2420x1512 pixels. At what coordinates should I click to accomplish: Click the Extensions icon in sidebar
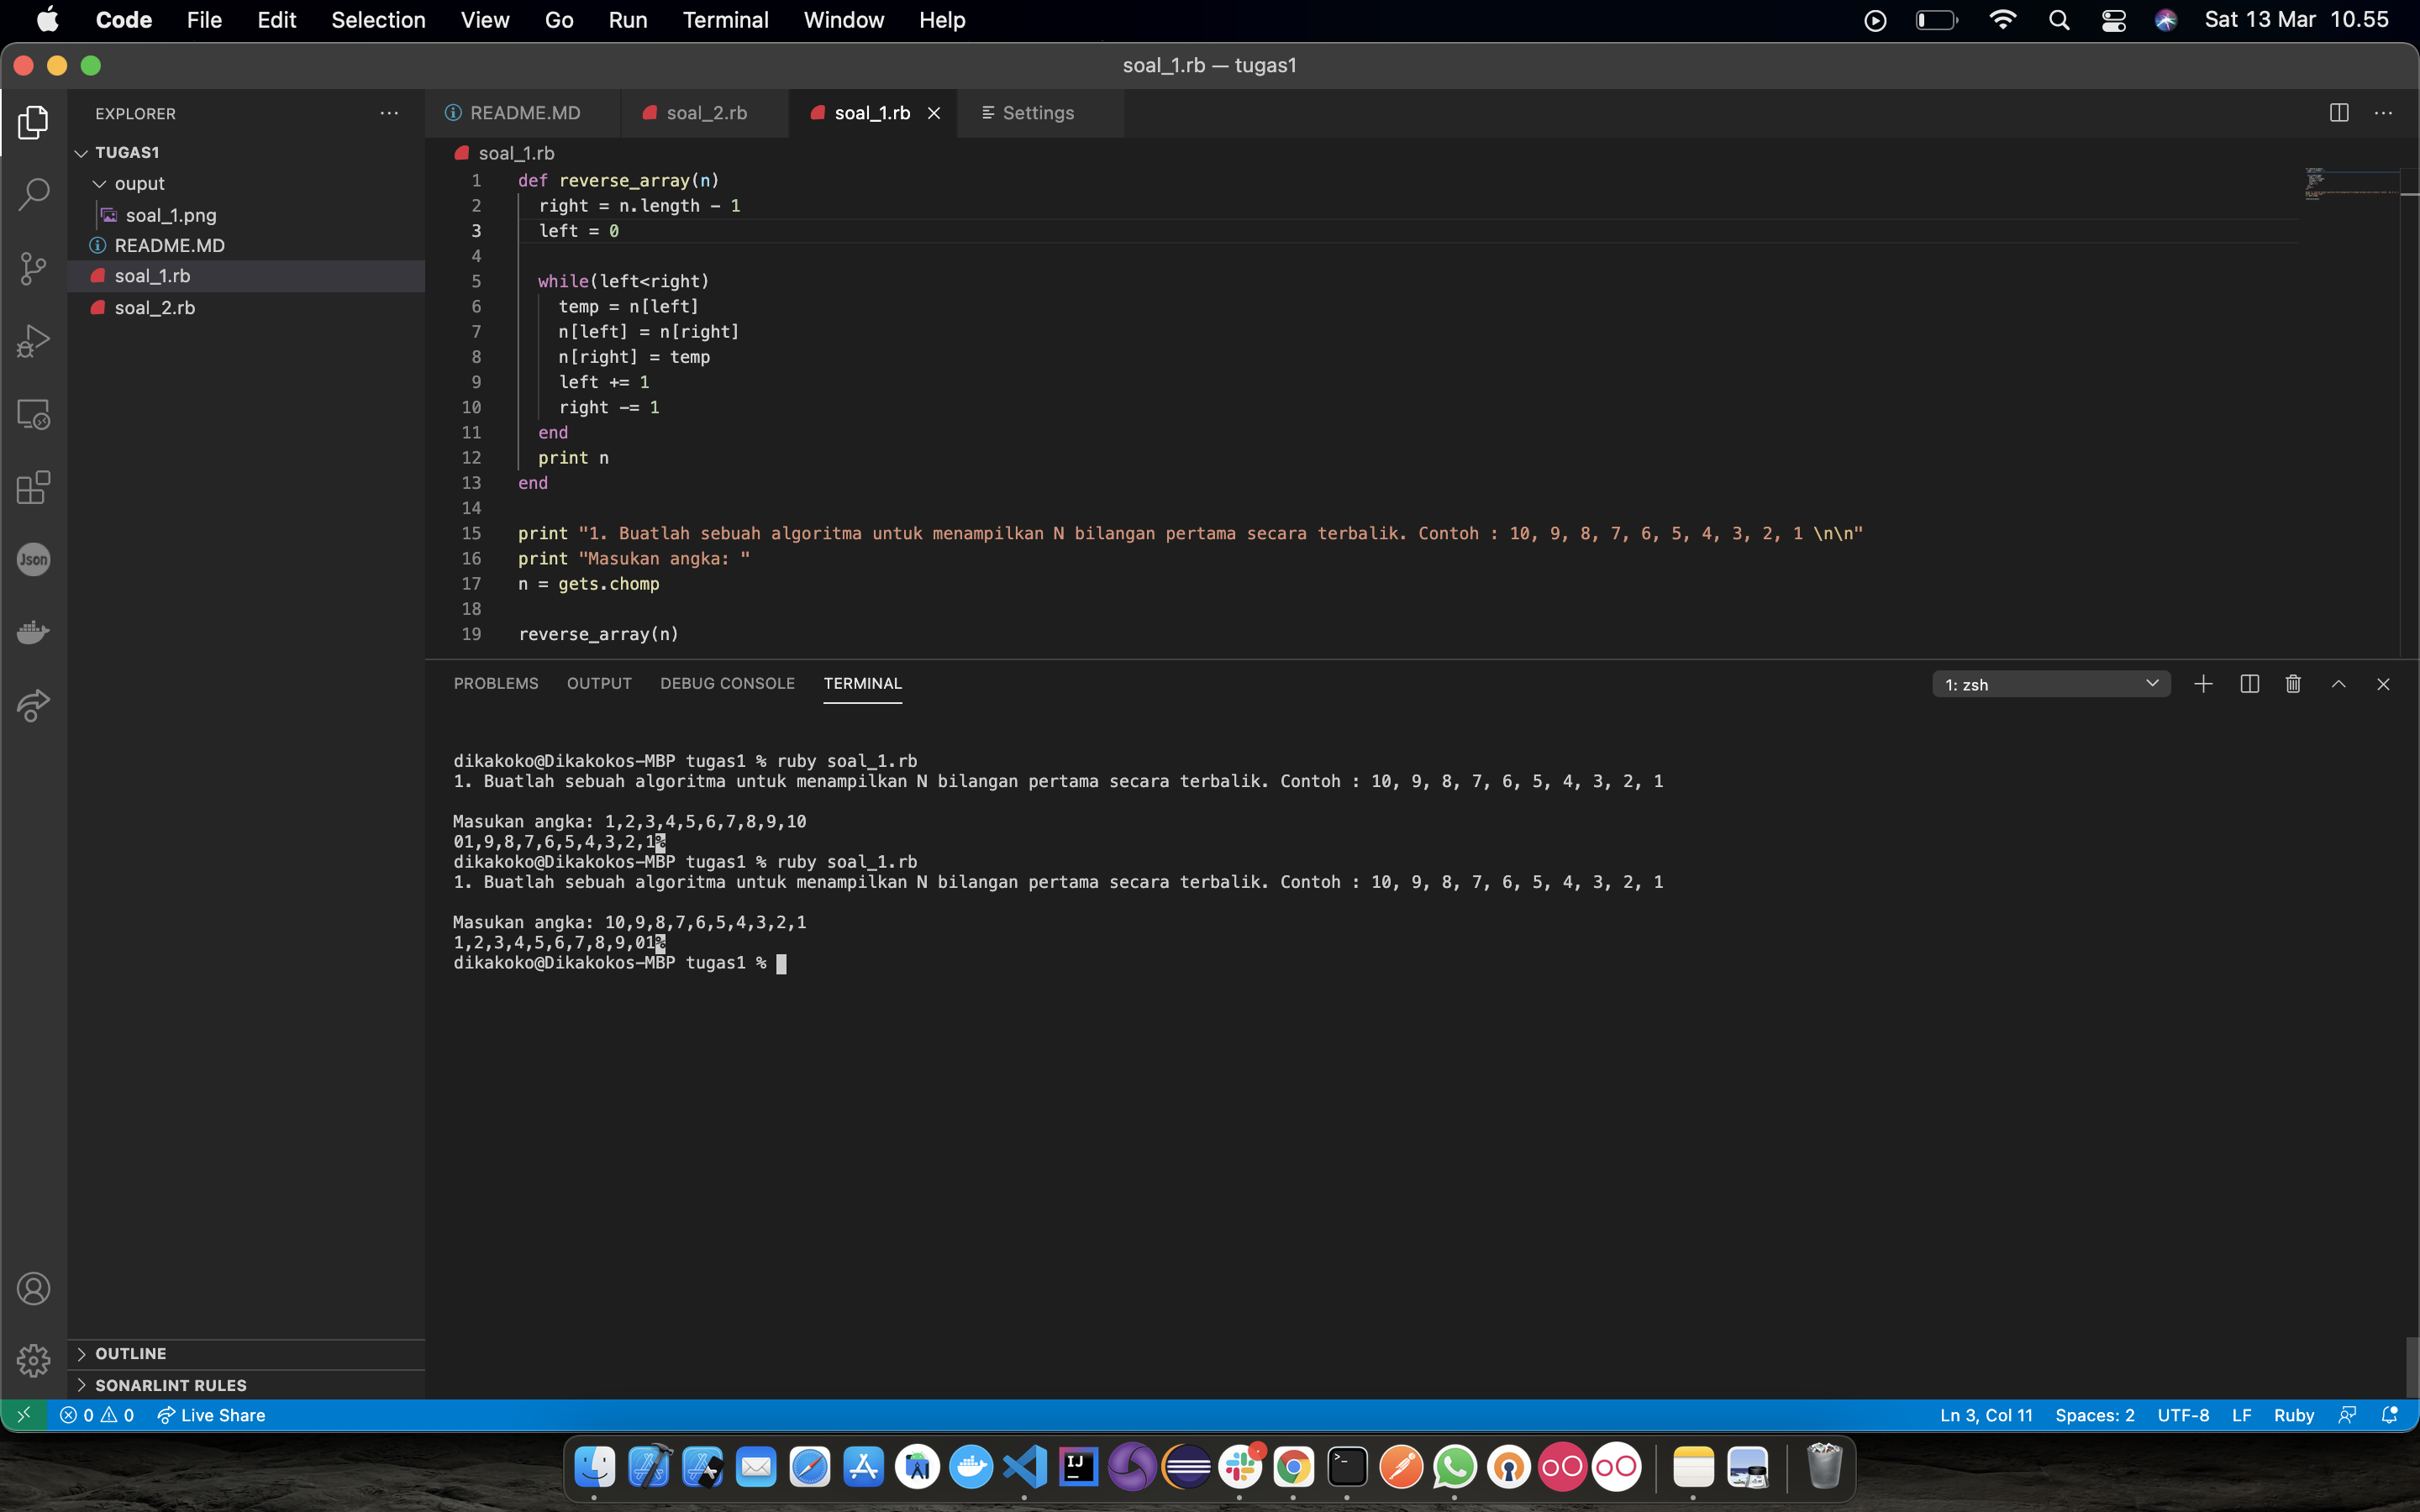pos(33,486)
